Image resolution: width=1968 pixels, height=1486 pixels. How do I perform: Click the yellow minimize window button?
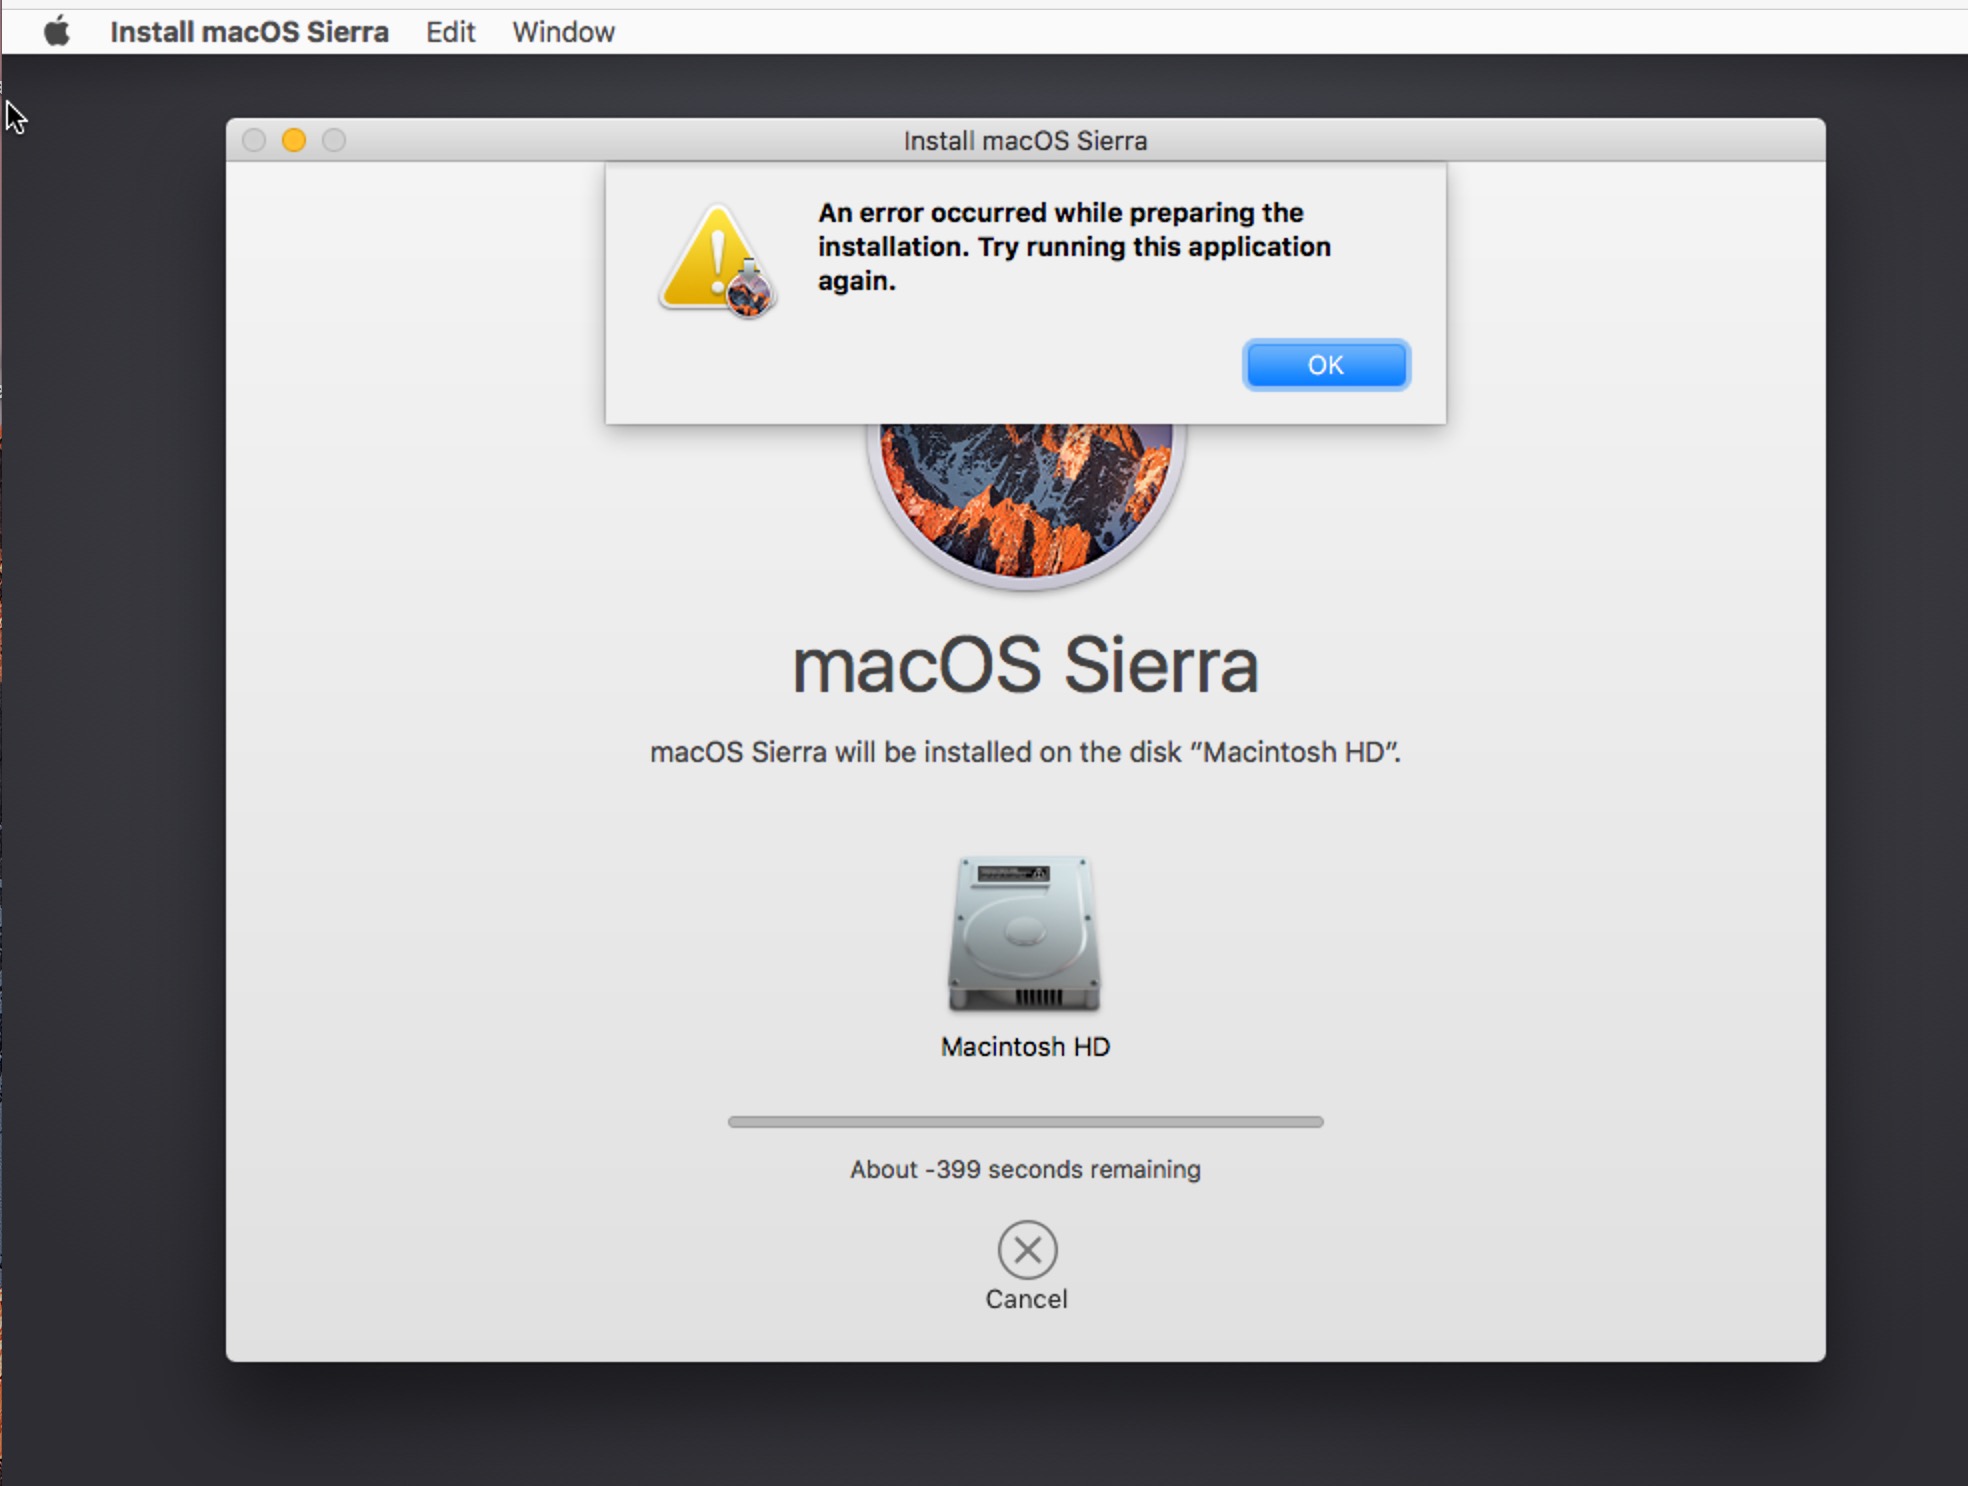pos(294,140)
